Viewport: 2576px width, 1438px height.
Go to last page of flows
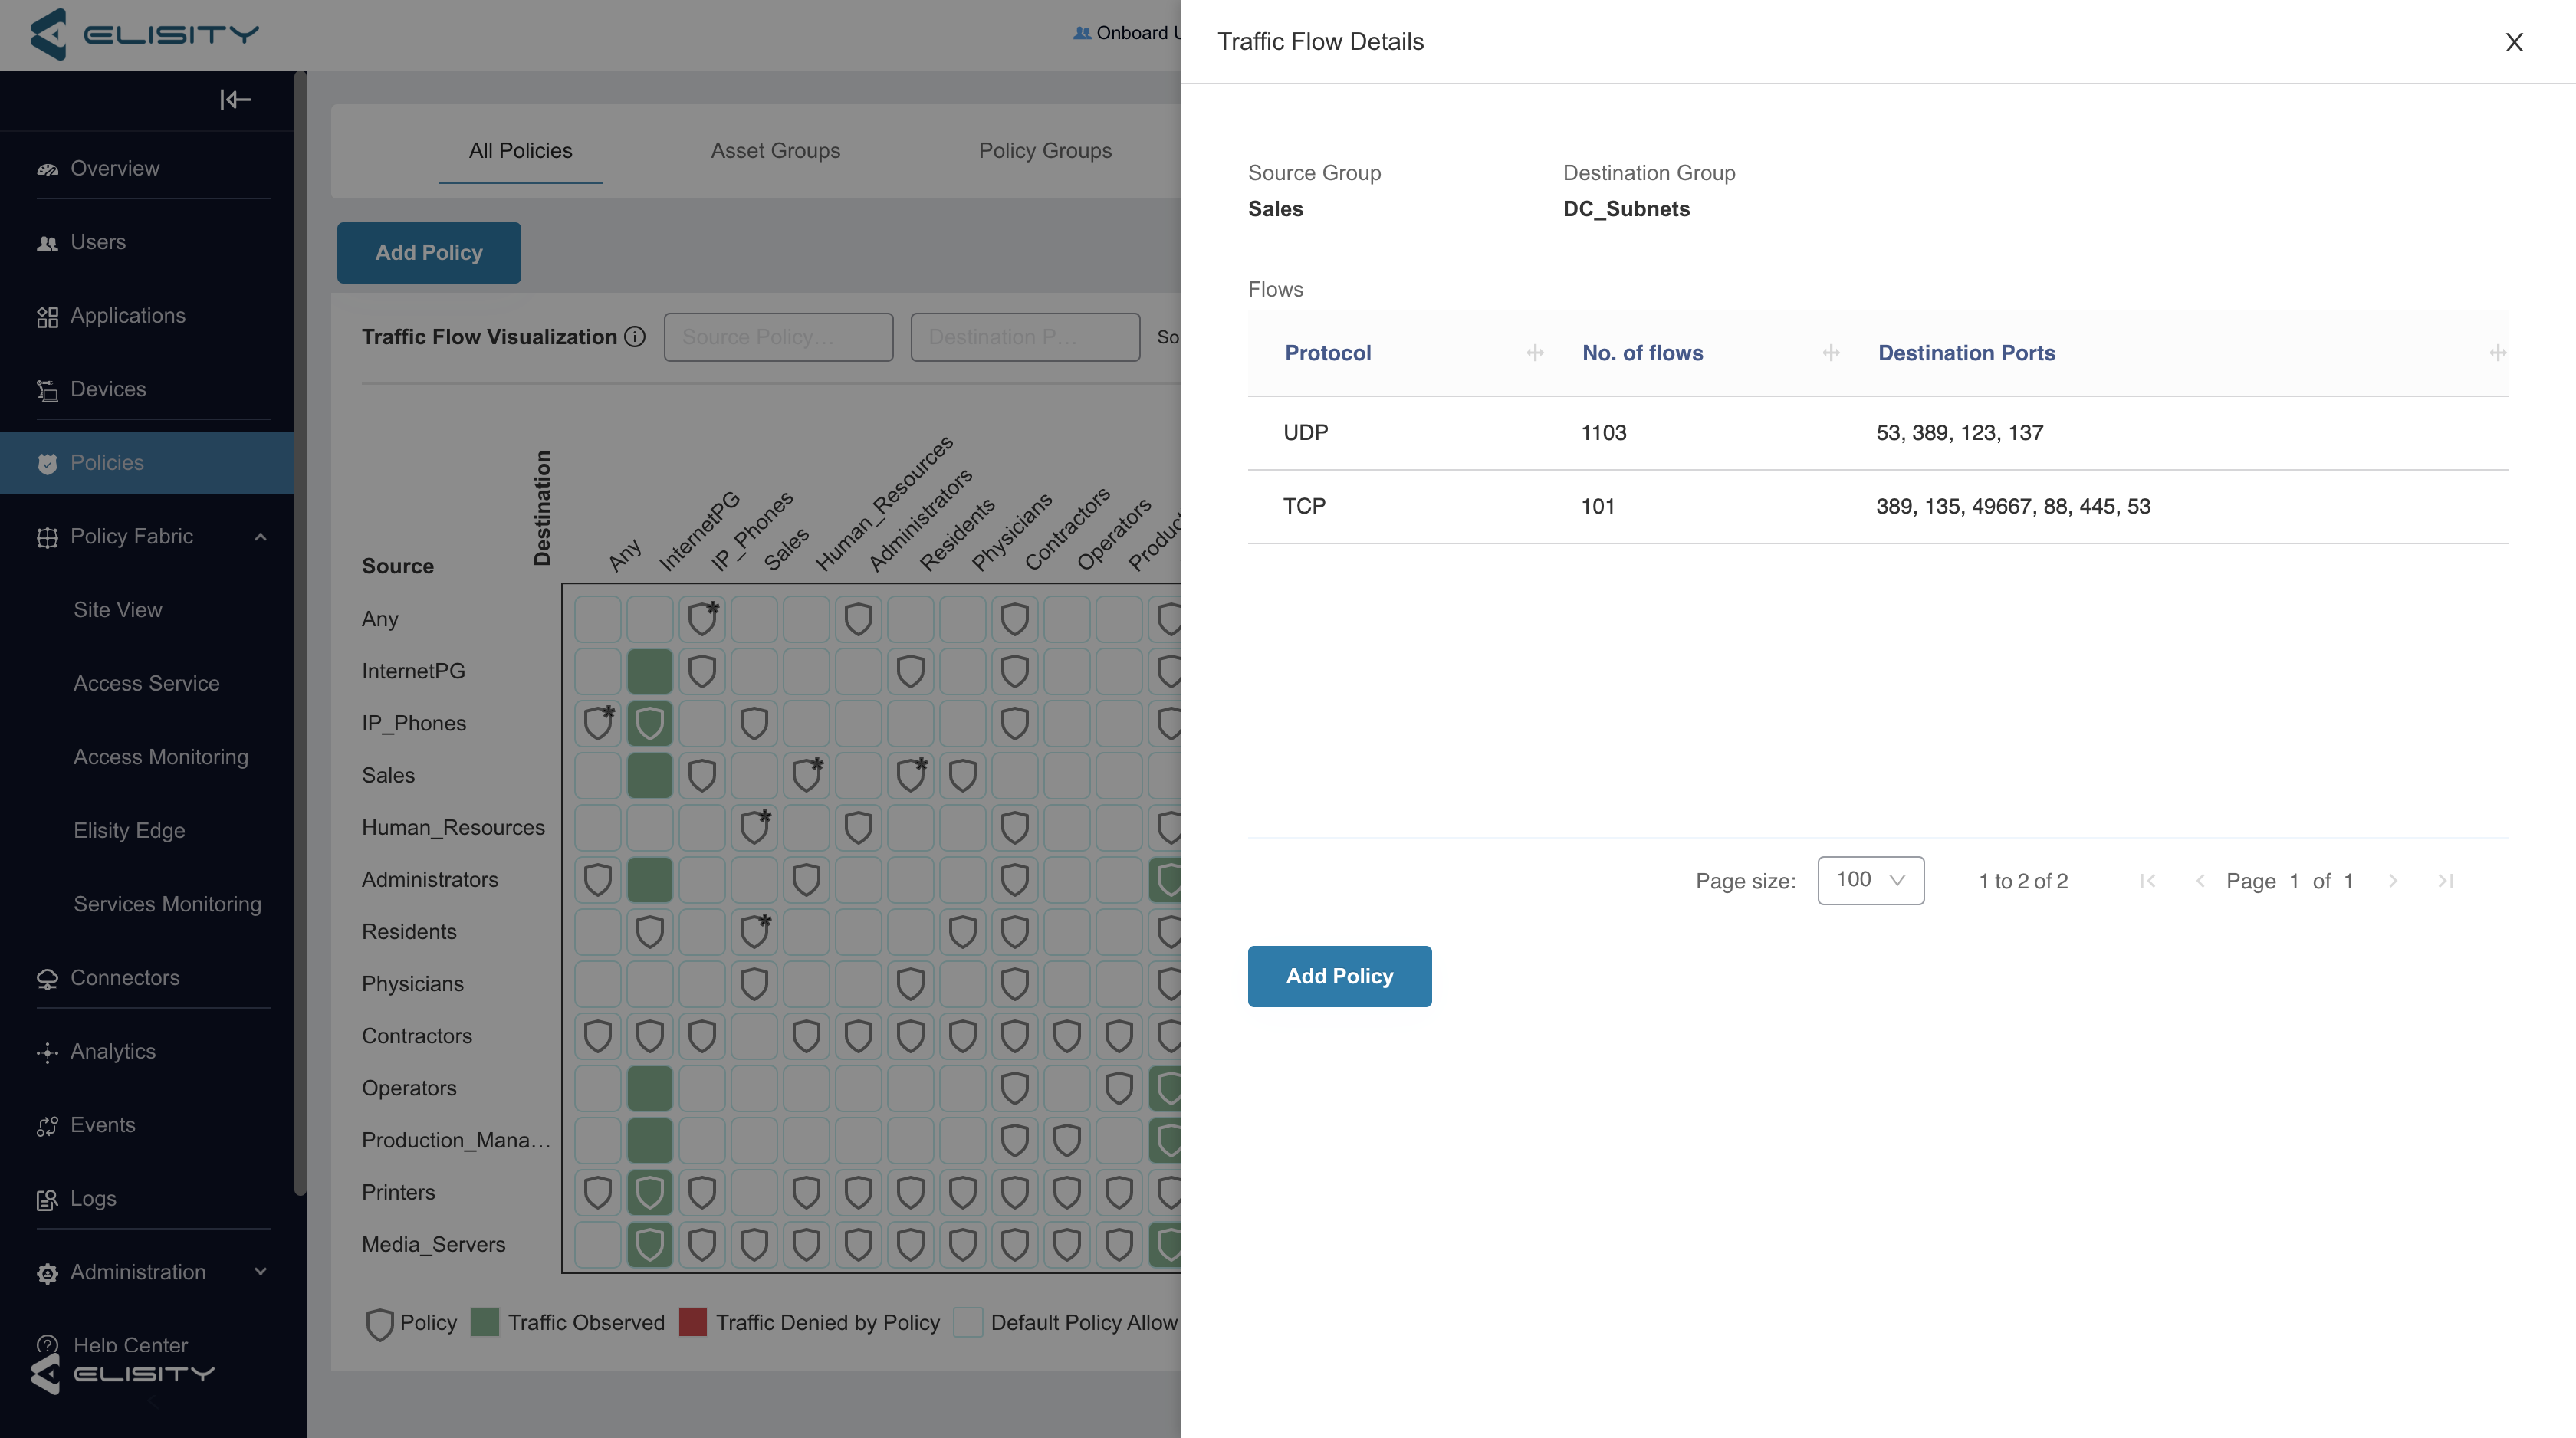click(2446, 881)
